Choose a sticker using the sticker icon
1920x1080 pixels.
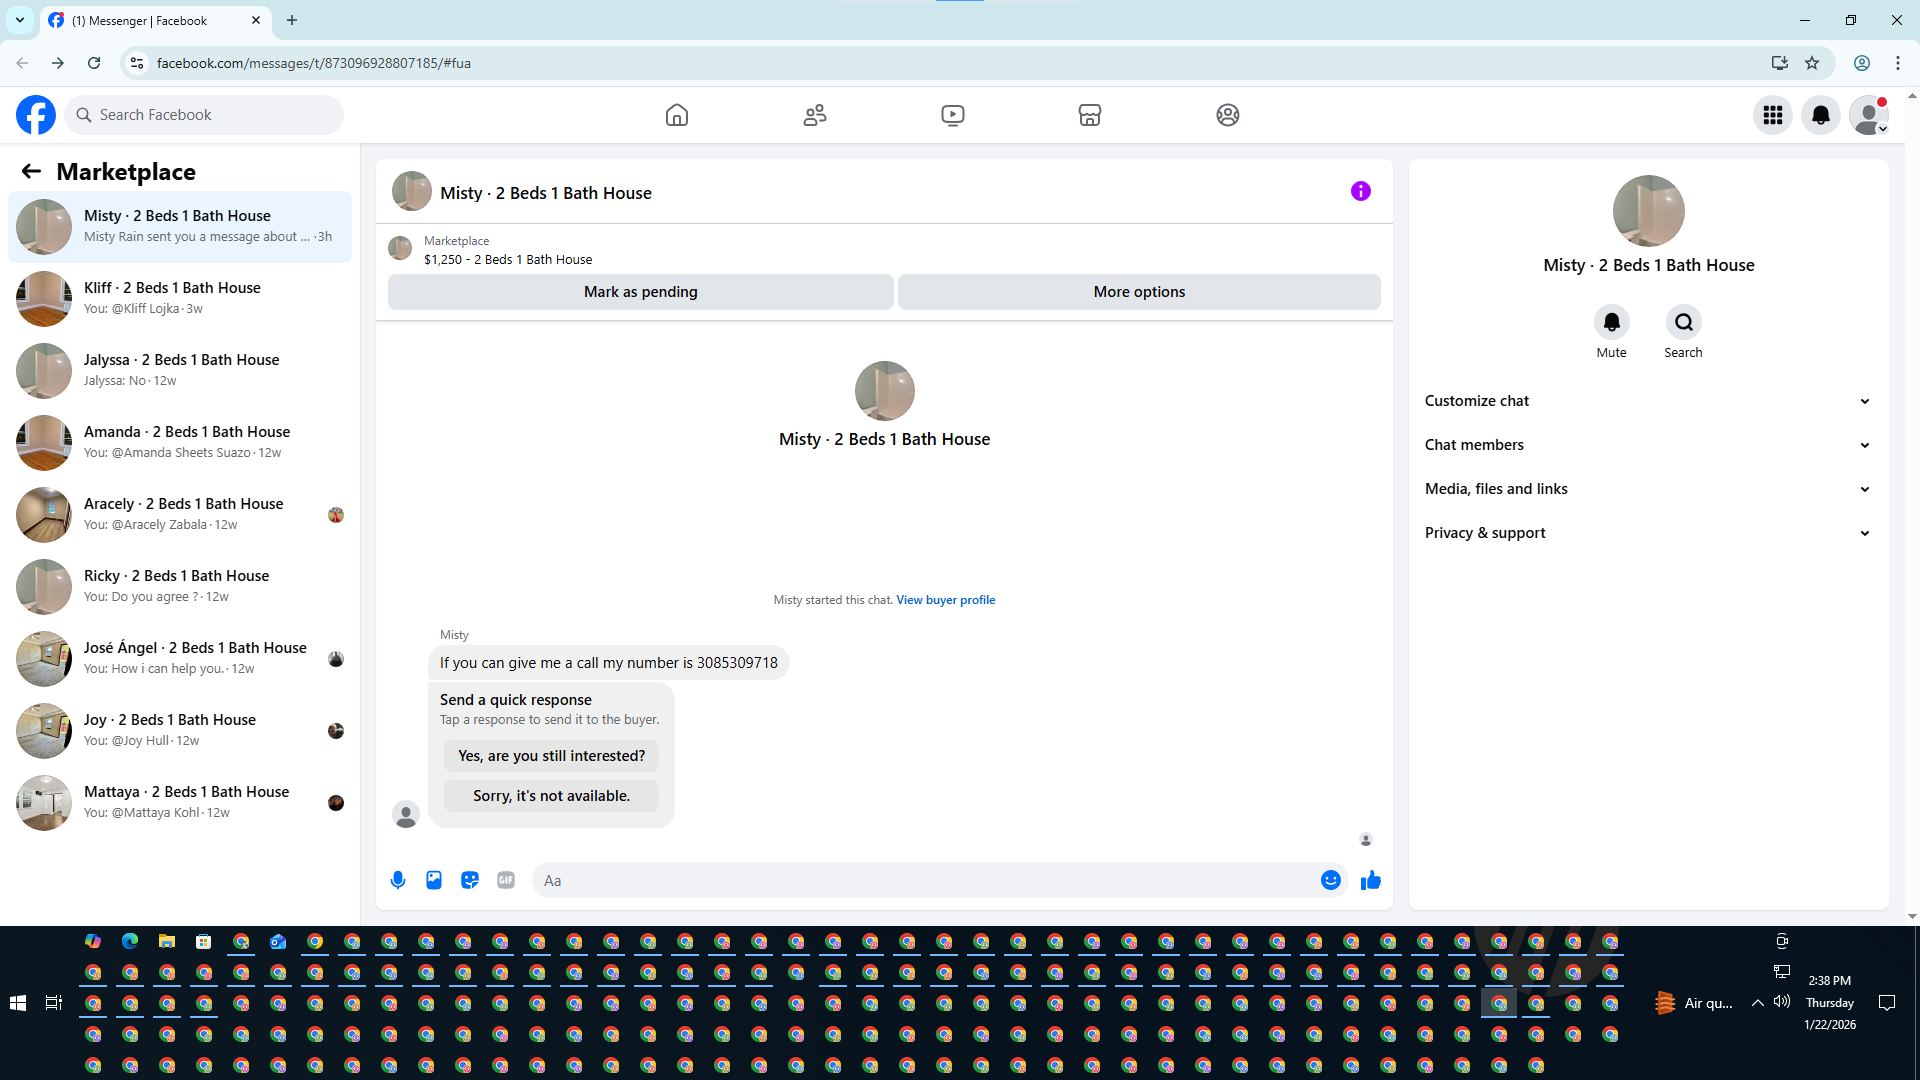point(470,880)
